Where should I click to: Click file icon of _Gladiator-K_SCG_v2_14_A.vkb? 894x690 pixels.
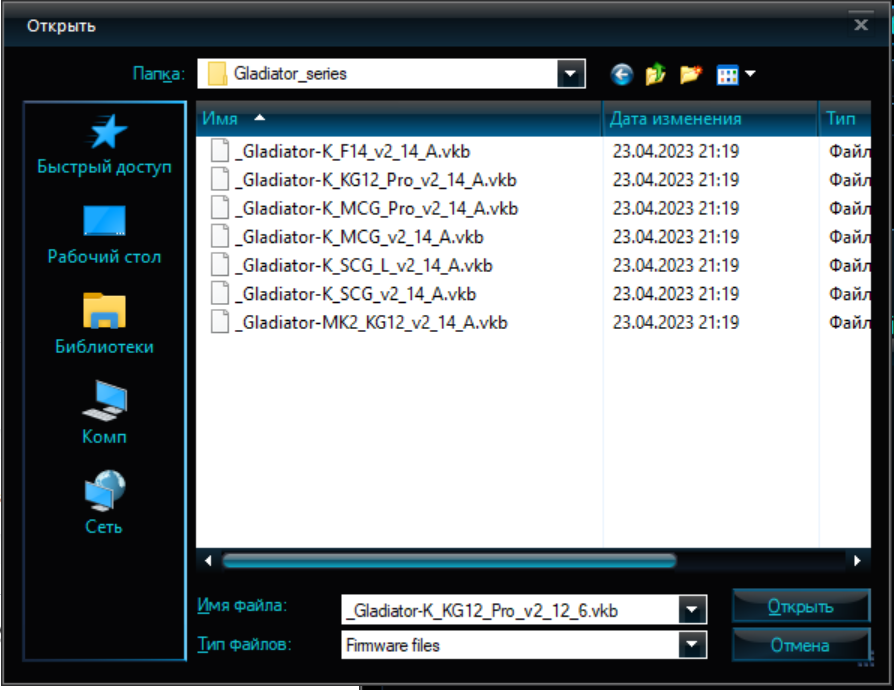click(220, 293)
